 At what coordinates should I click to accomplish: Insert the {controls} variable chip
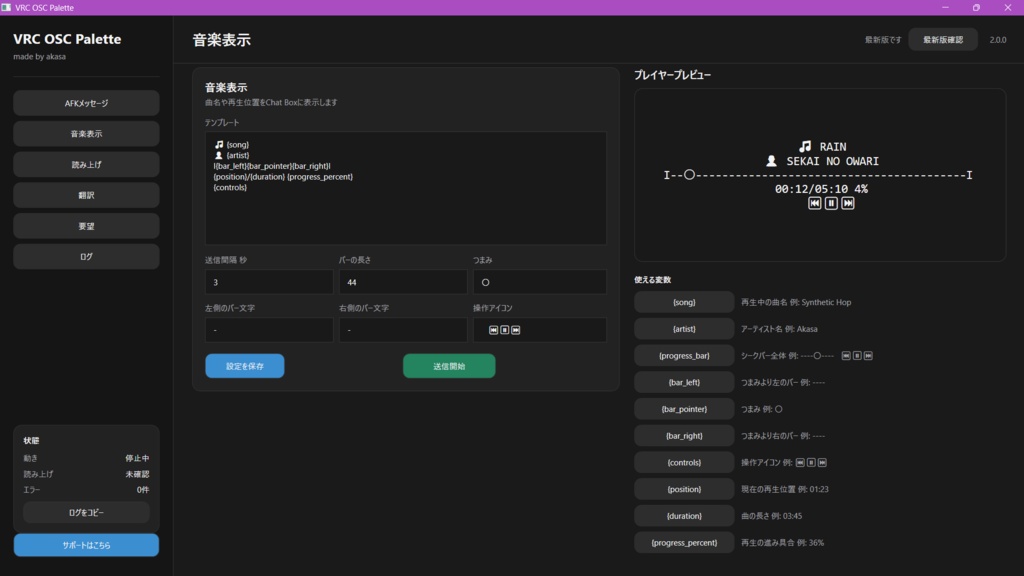pyautogui.click(x=684, y=462)
